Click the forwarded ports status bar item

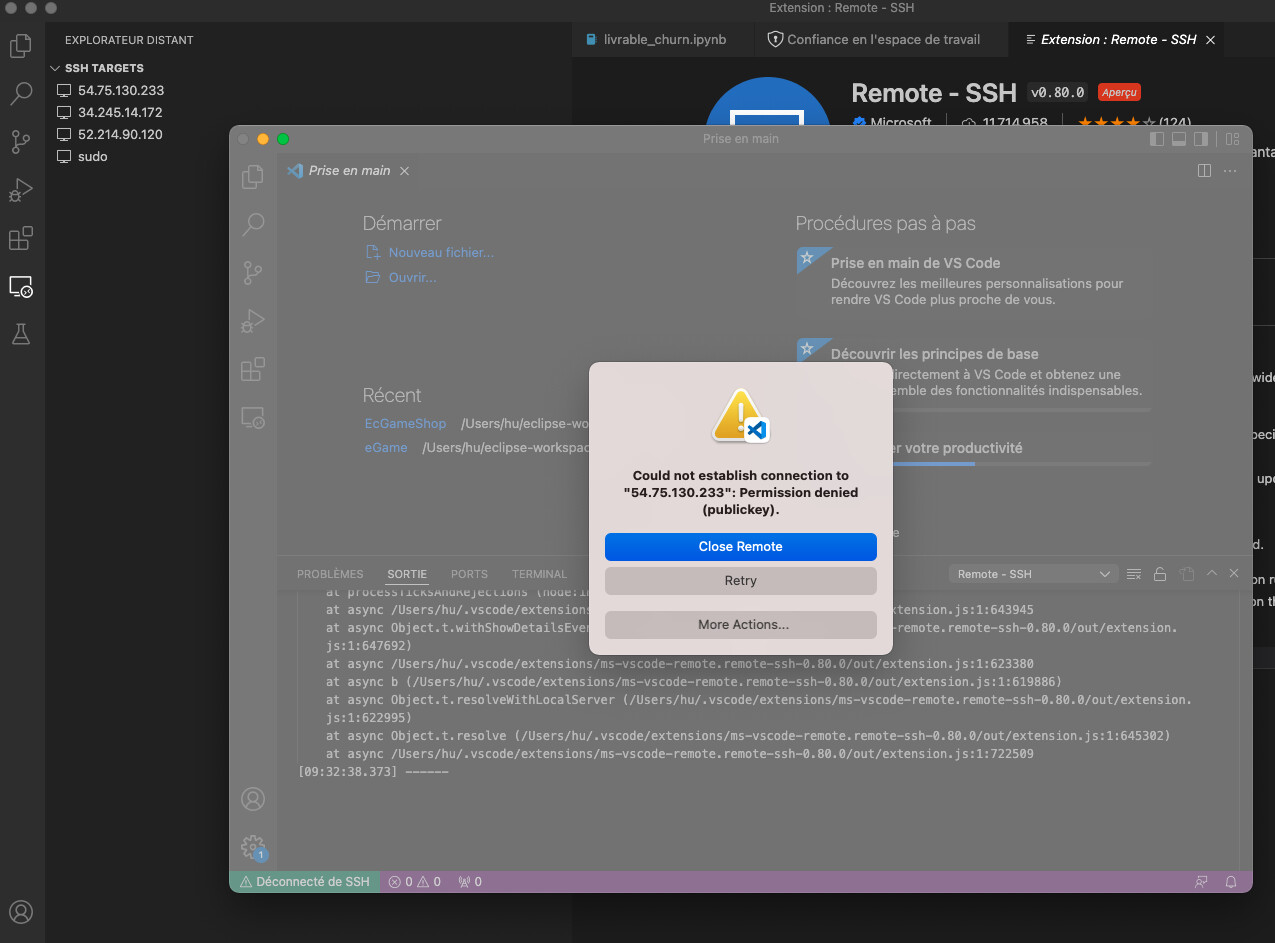pyautogui.click(x=469, y=882)
